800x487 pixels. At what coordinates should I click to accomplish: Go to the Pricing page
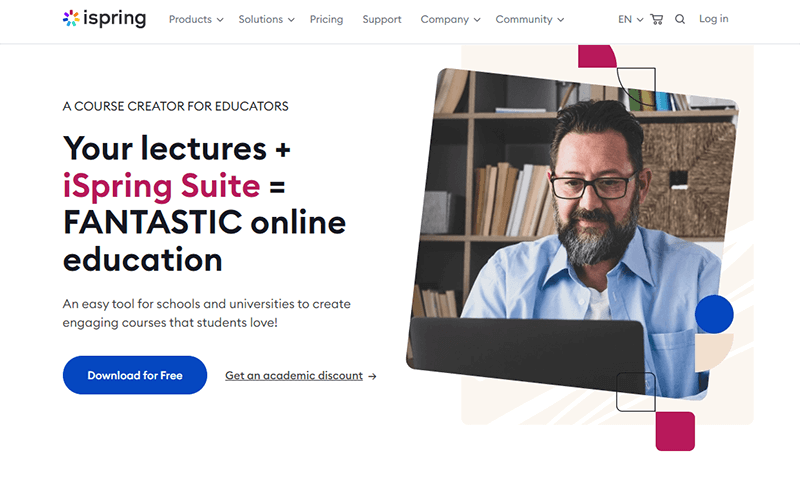click(x=327, y=19)
